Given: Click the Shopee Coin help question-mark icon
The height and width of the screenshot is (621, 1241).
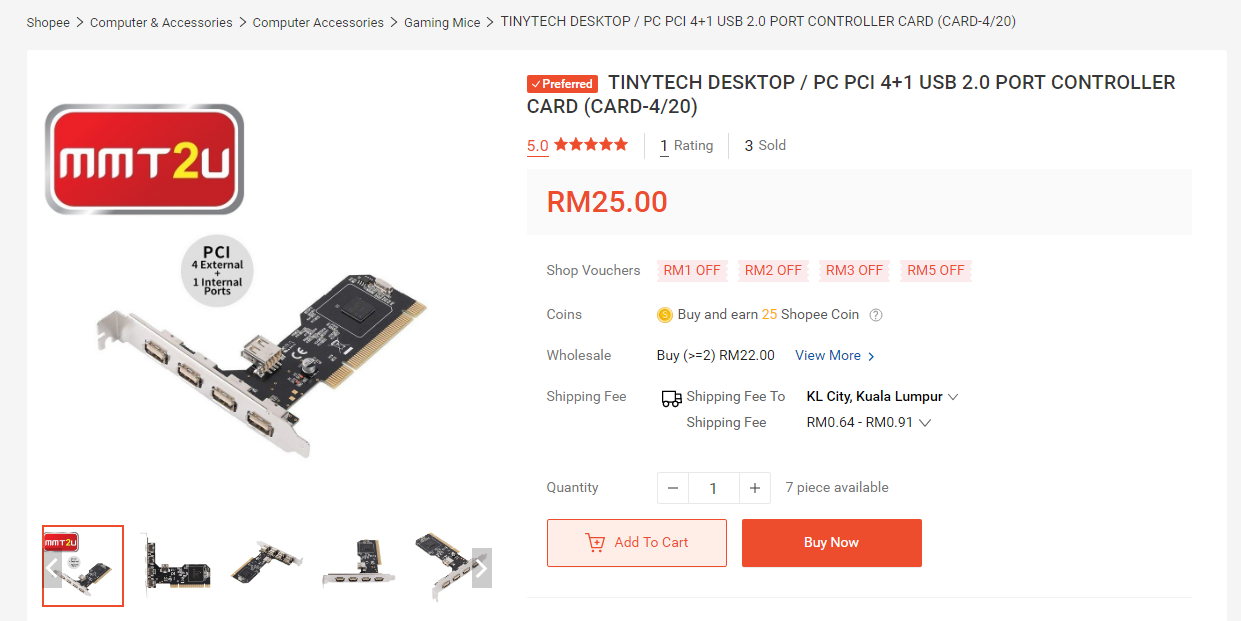Looking at the screenshot, I should [x=876, y=315].
